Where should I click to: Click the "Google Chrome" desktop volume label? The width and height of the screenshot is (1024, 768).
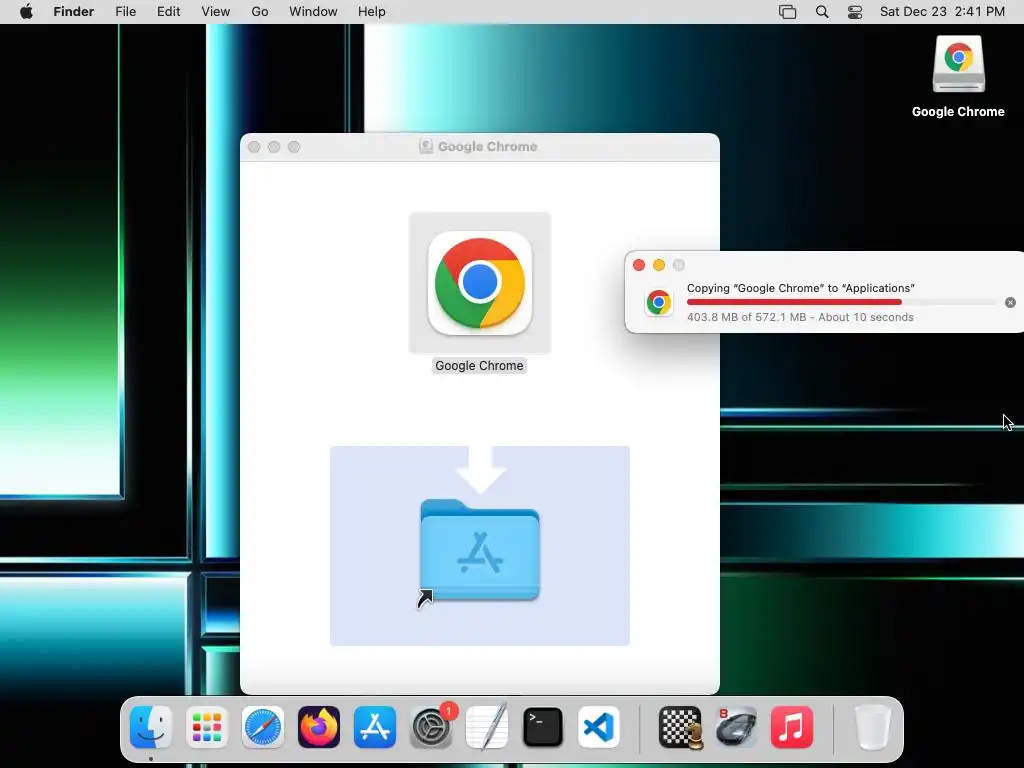[x=958, y=112]
